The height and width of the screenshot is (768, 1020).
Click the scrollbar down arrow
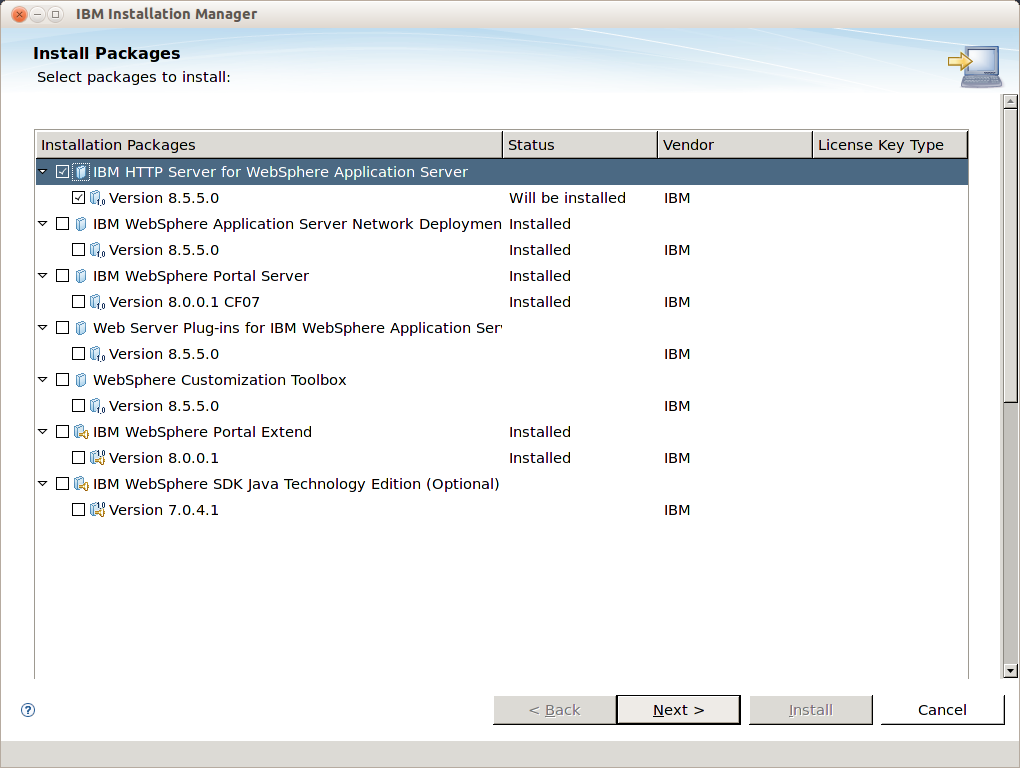(1010, 670)
